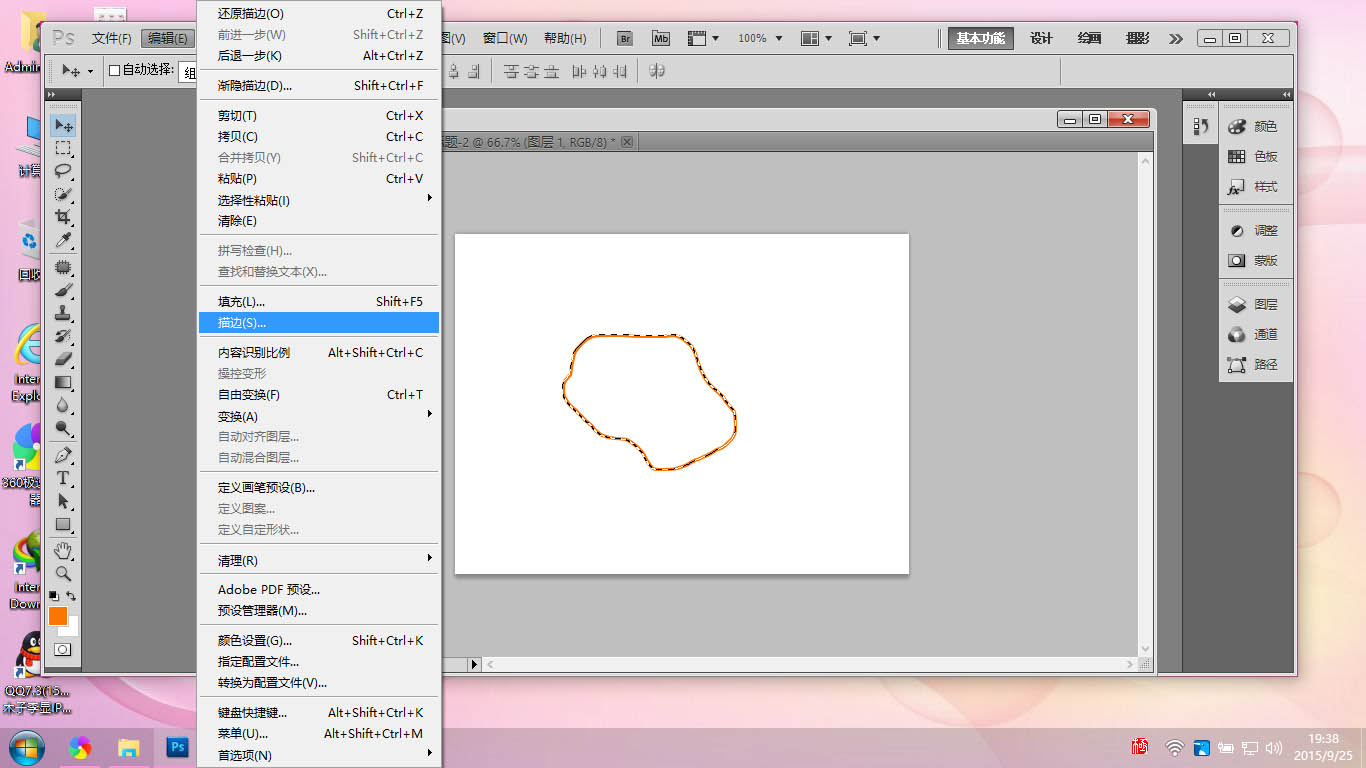Viewport: 1366px width, 768px height.
Task: Open the 调整 (Adjustments) panel
Action: click(1255, 231)
